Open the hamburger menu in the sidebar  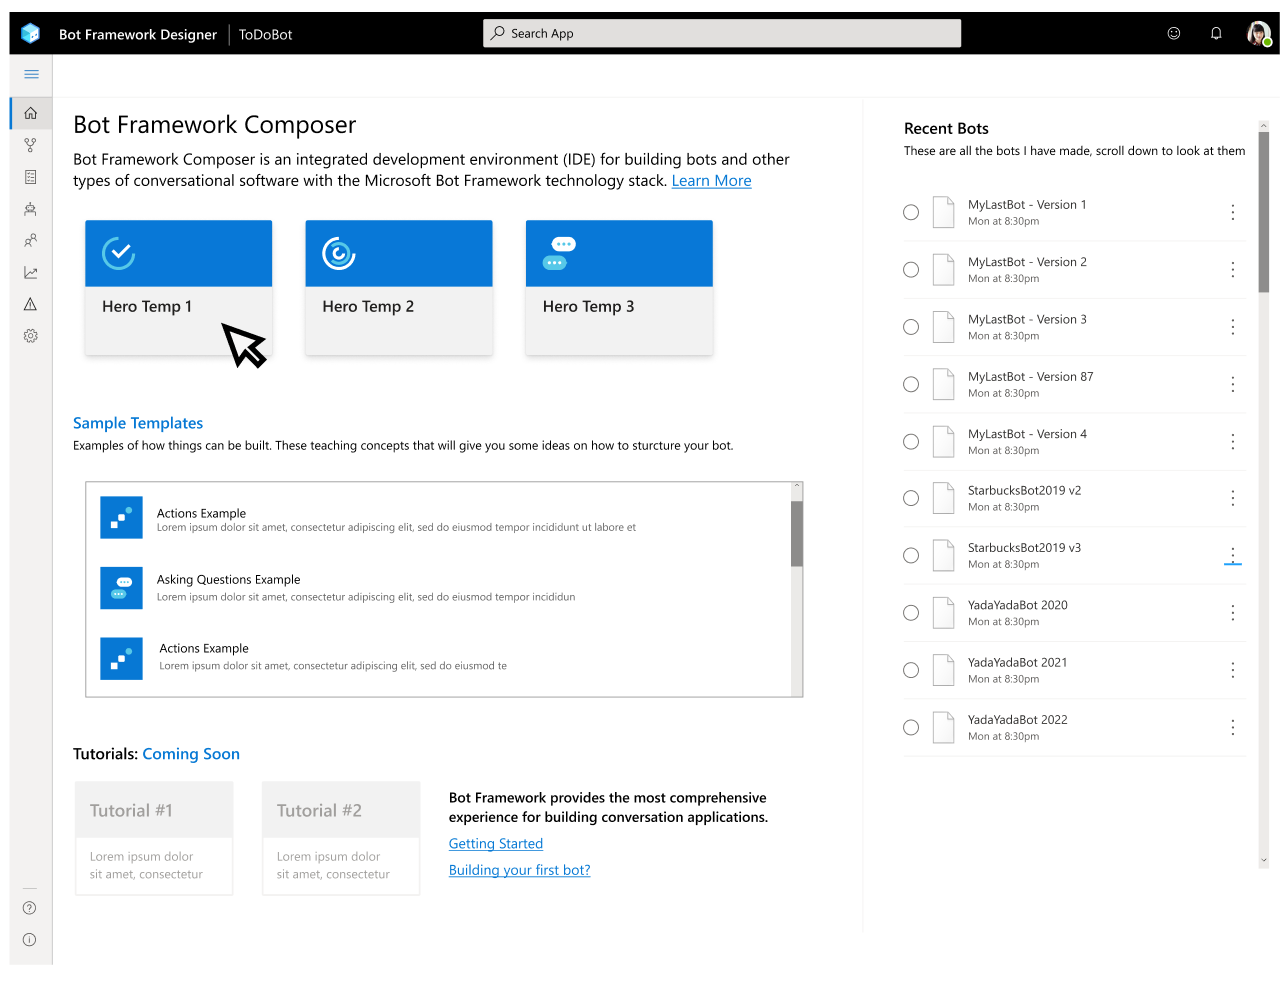[x=31, y=74]
